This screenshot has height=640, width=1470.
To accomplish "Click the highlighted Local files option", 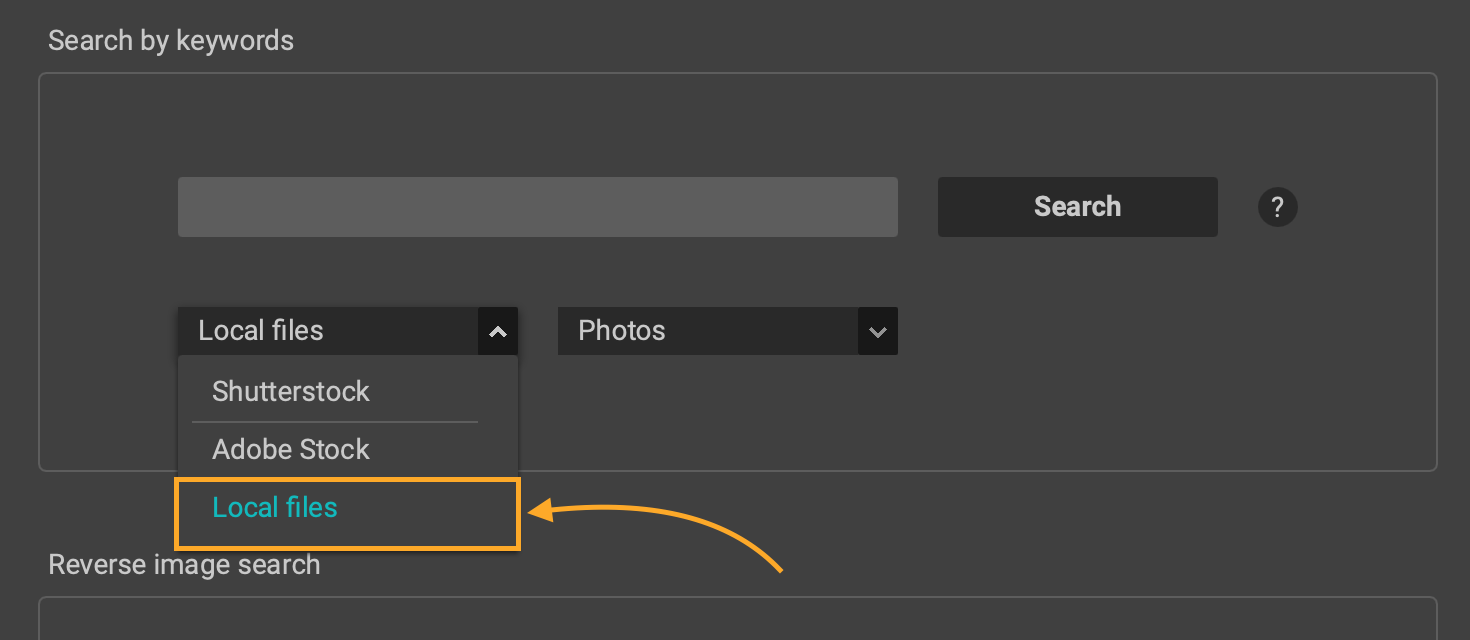I will point(274,507).
